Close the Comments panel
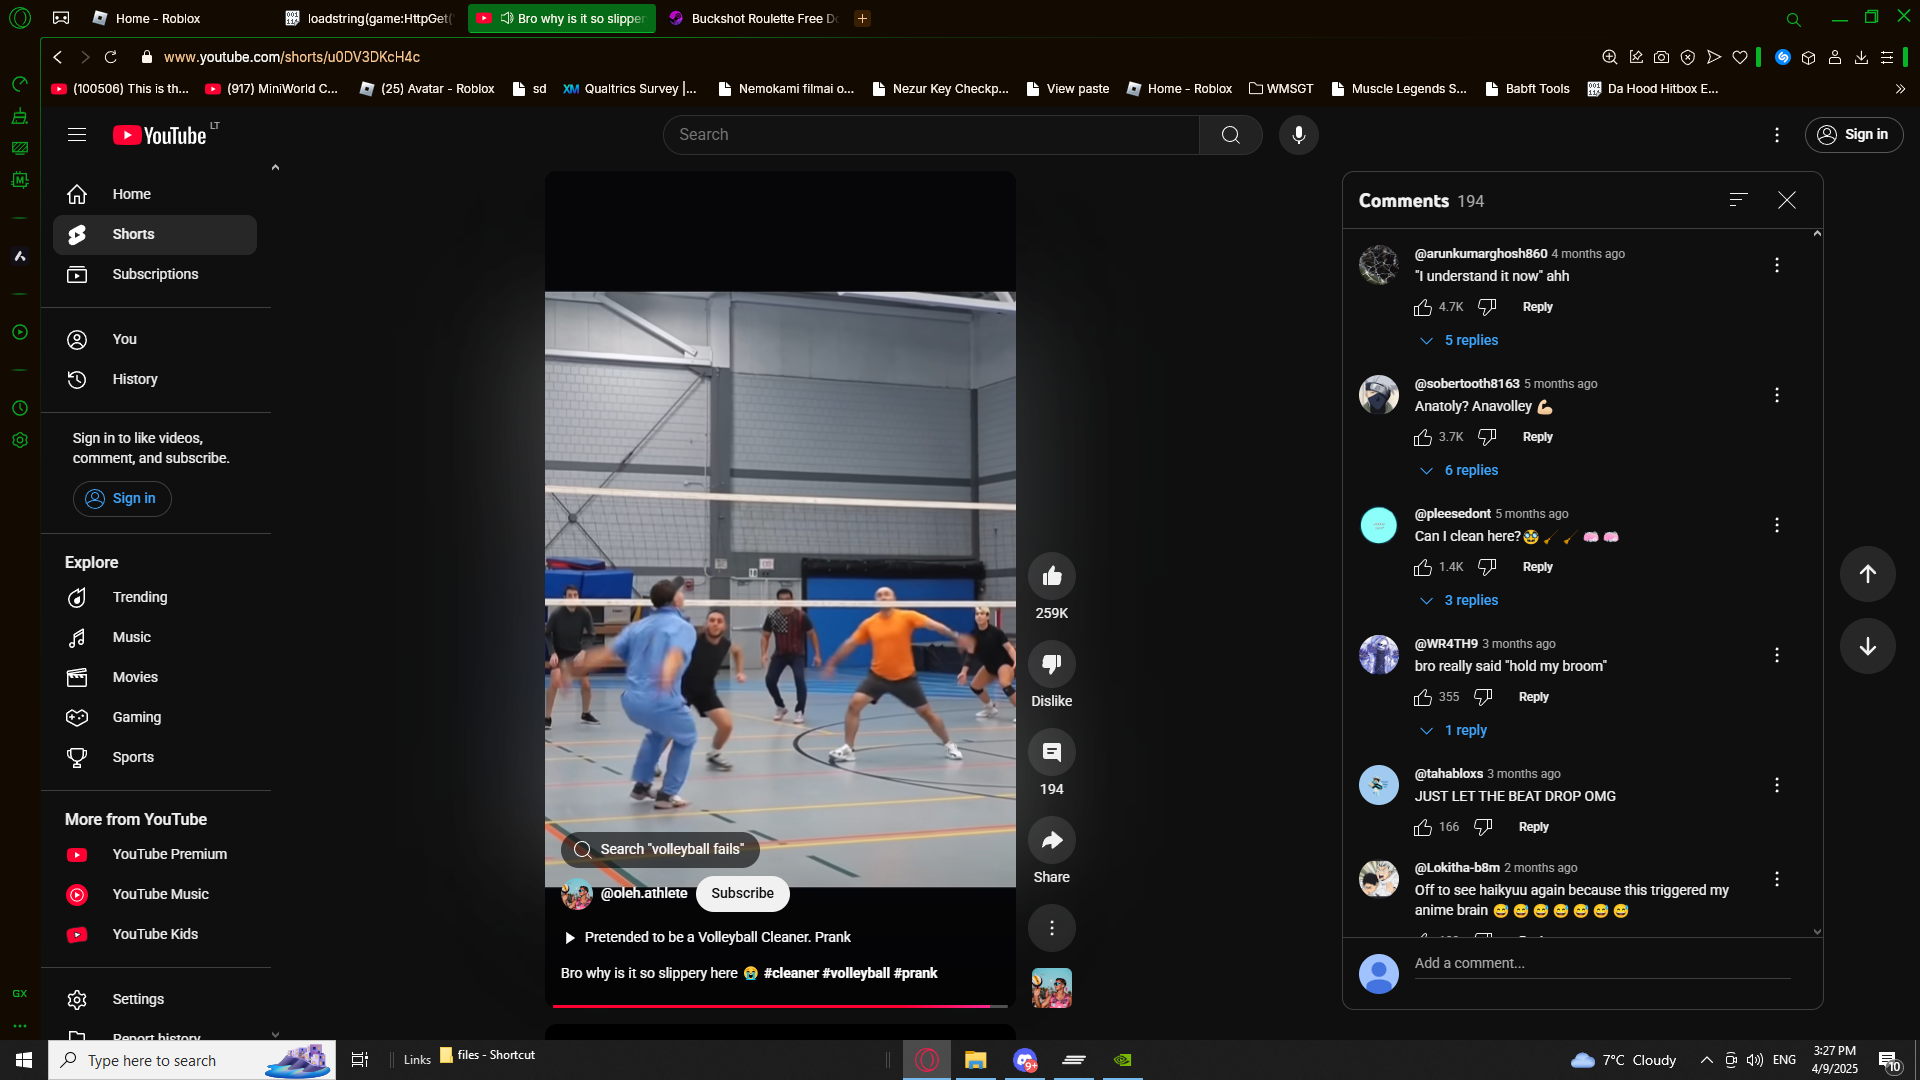Screen dimensions: 1920x1080 [x=1786, y=200]
